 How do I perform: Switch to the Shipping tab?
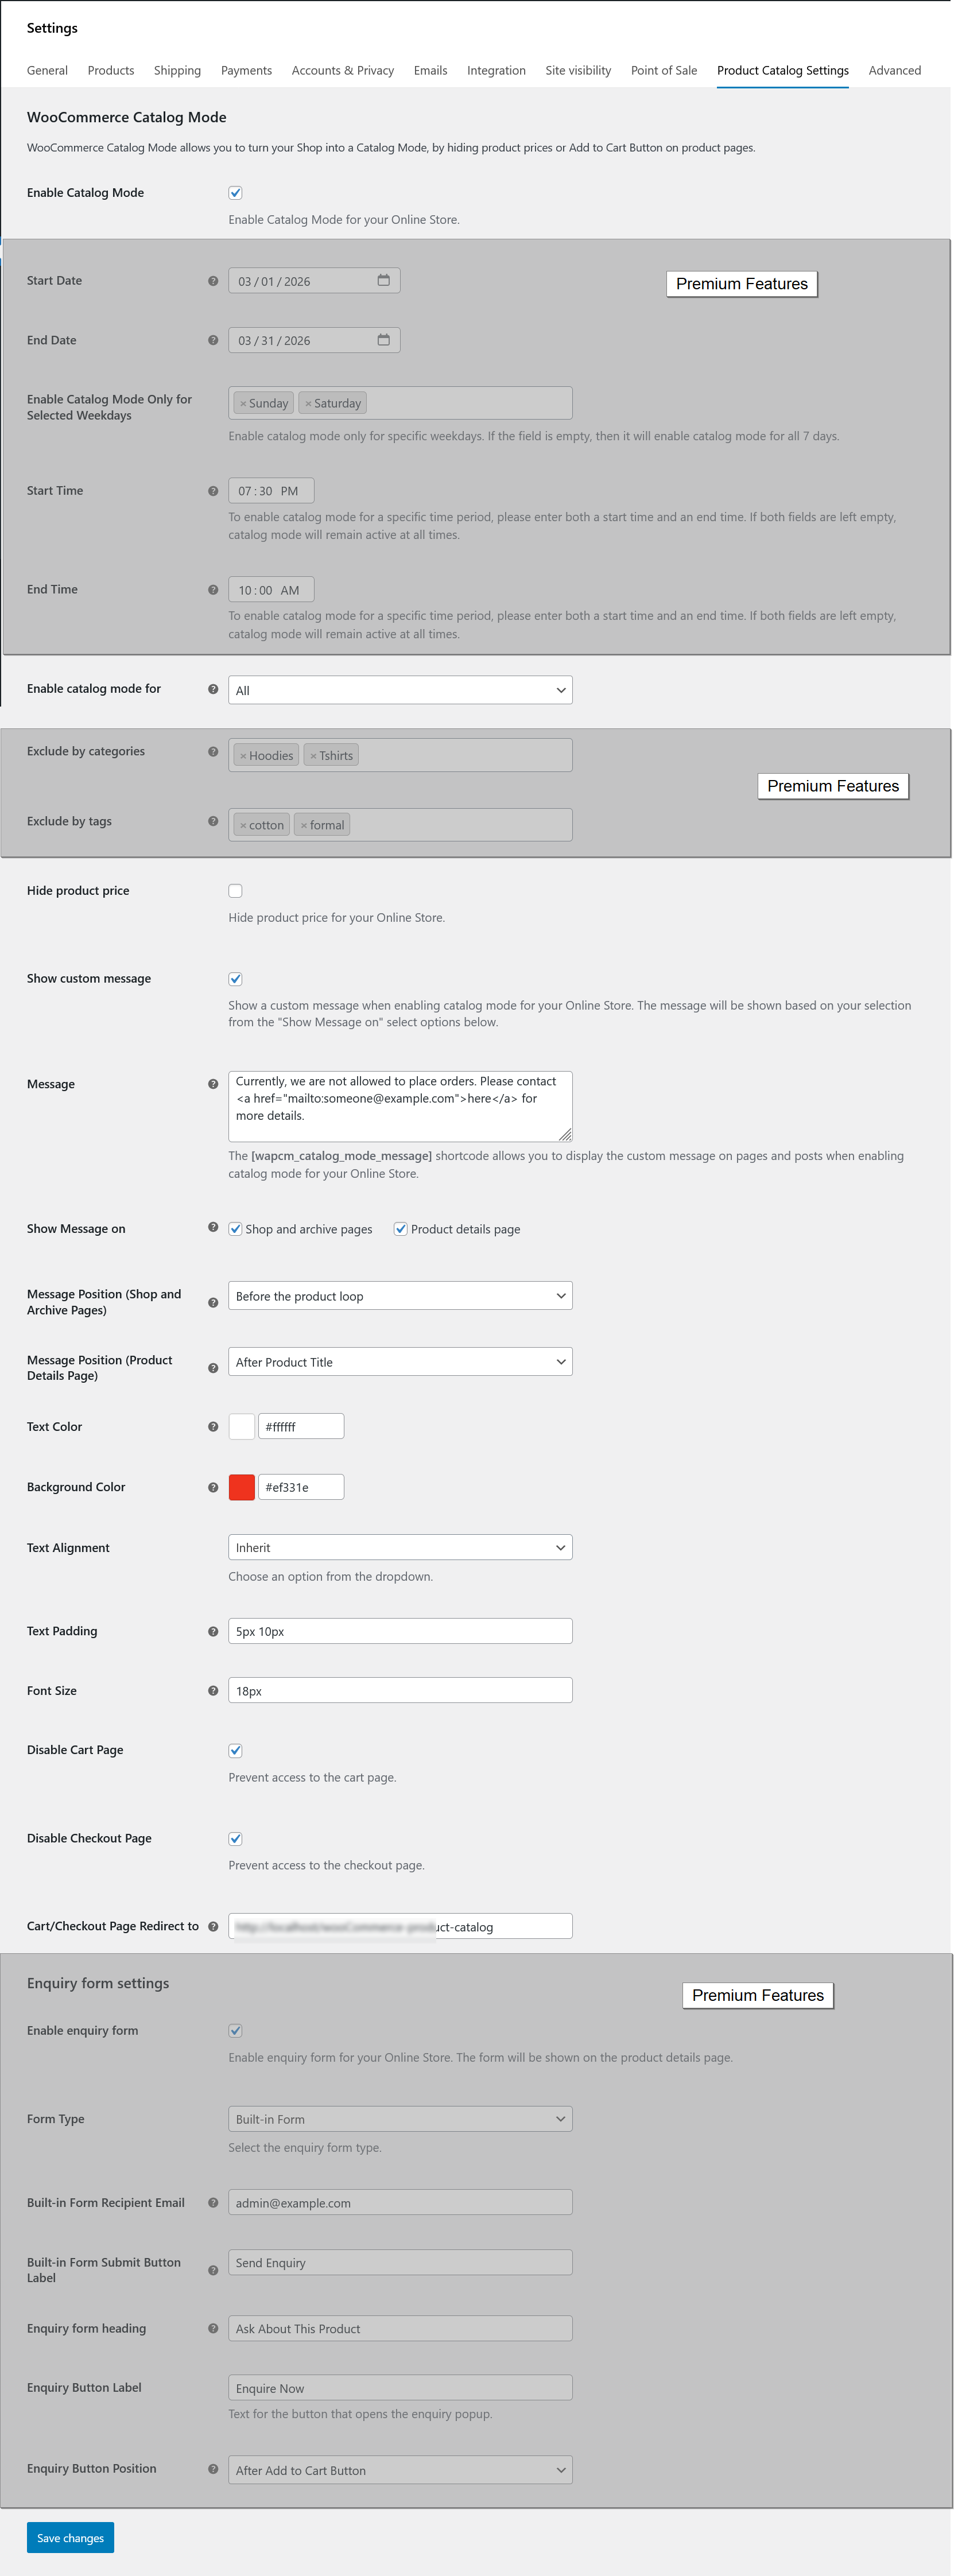point(177,71)
